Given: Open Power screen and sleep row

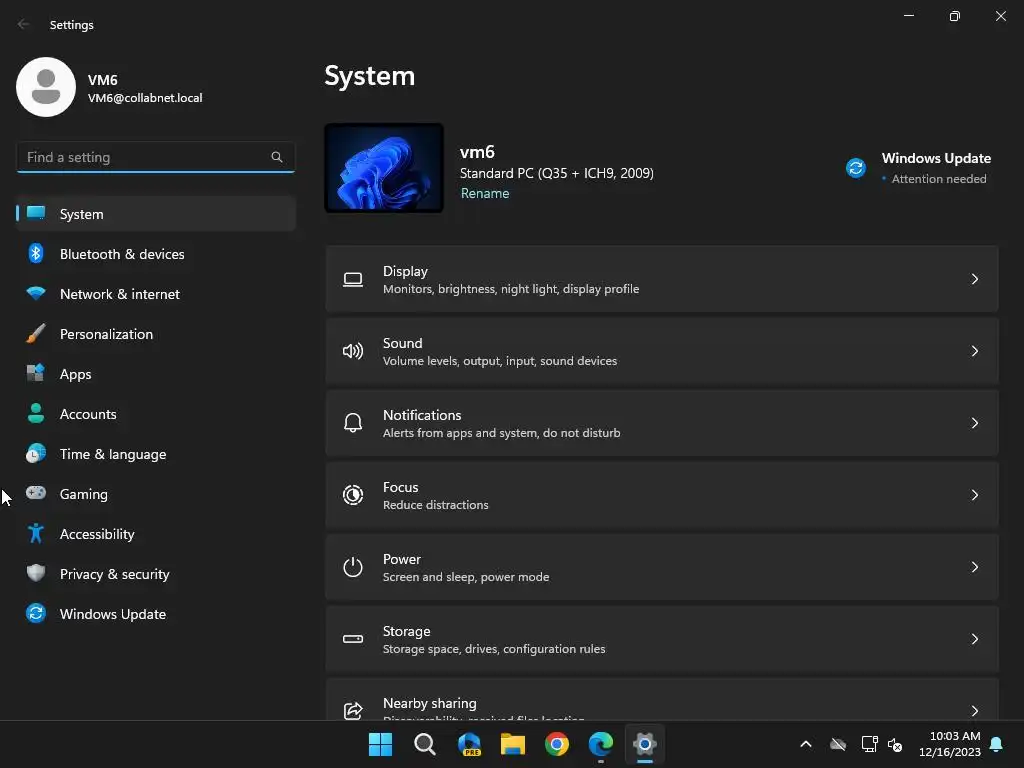Looking at the screenshot, I should coord(662,567).
